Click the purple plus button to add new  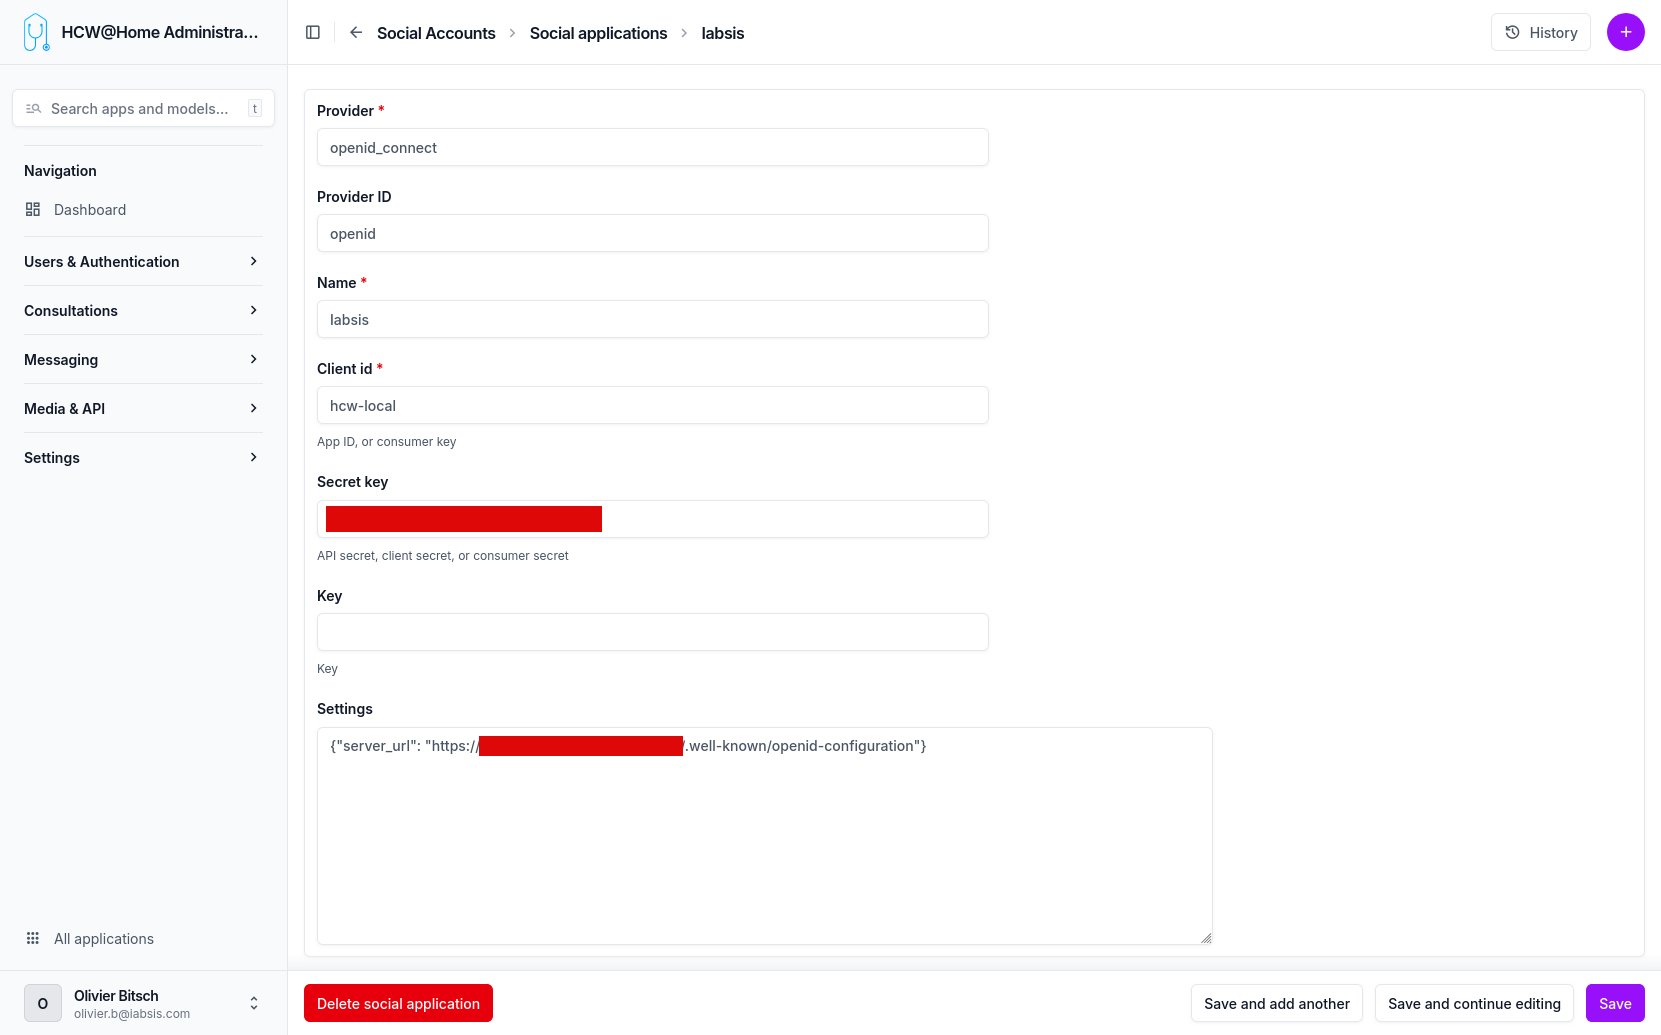tap(1625, 32)
